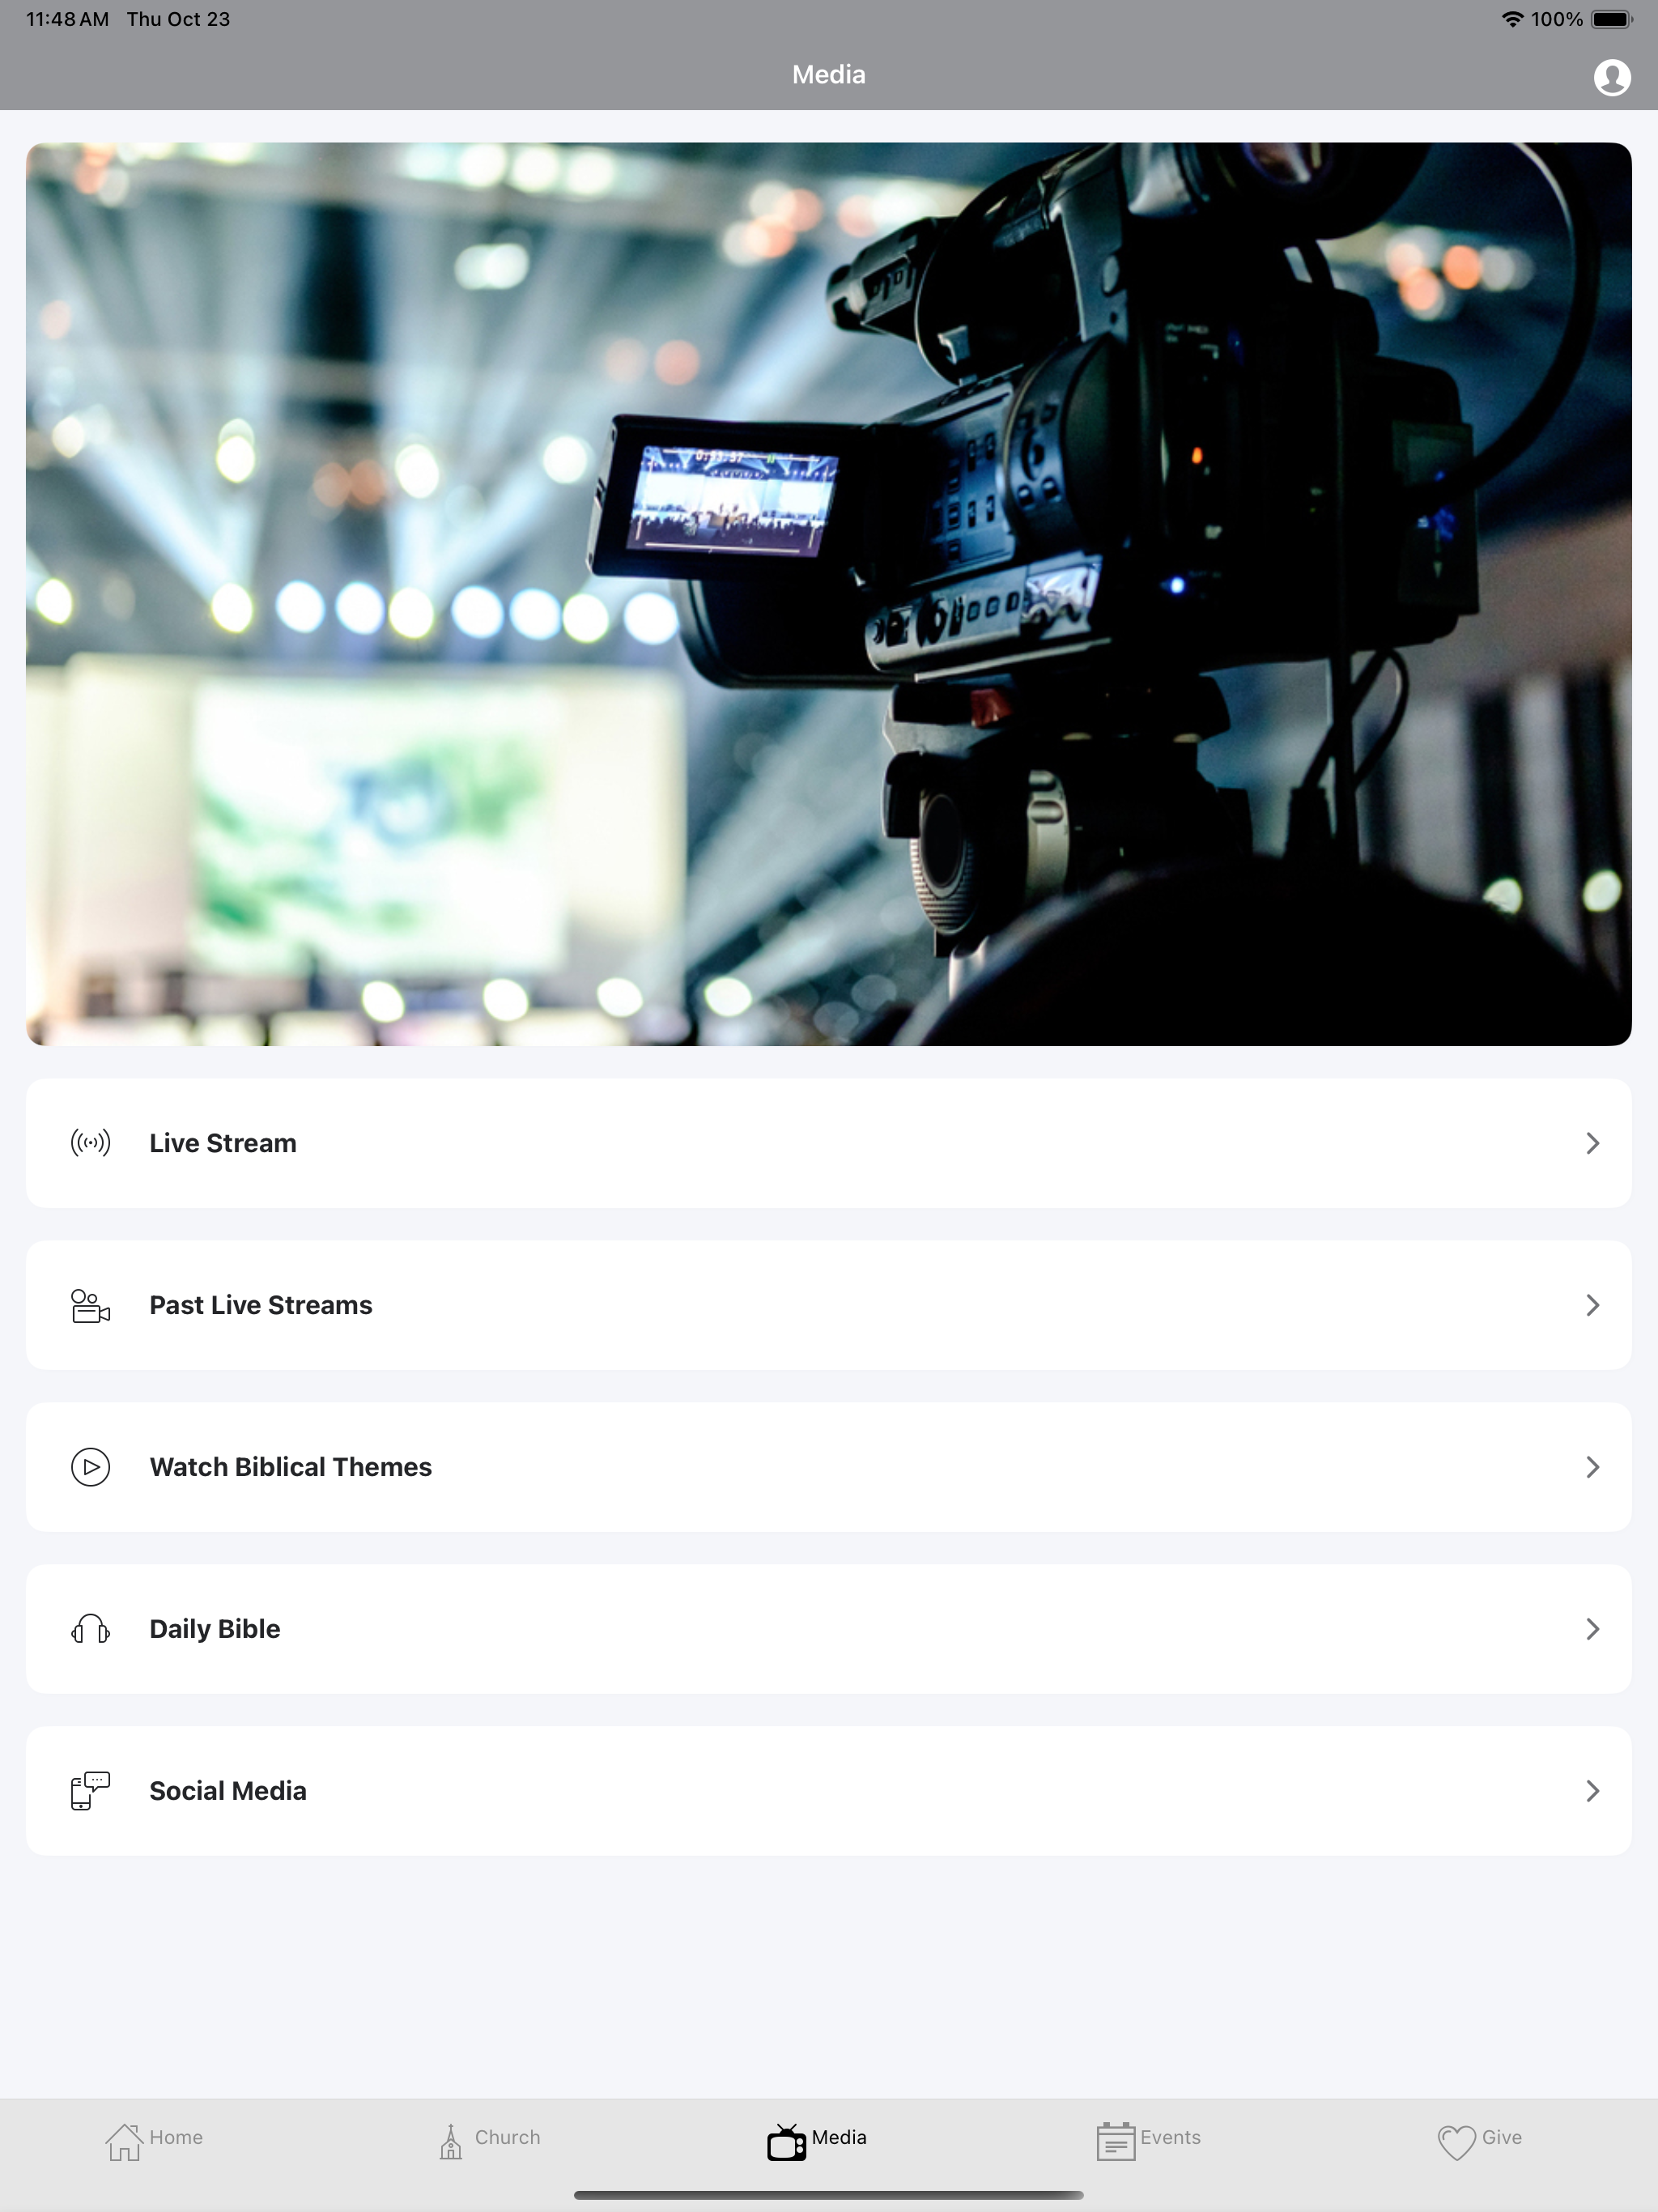Tap the Social Media phone chat icon
Viewport: 1658px width, 2212px height.
pyautogui.click(x=90, y=1791)
